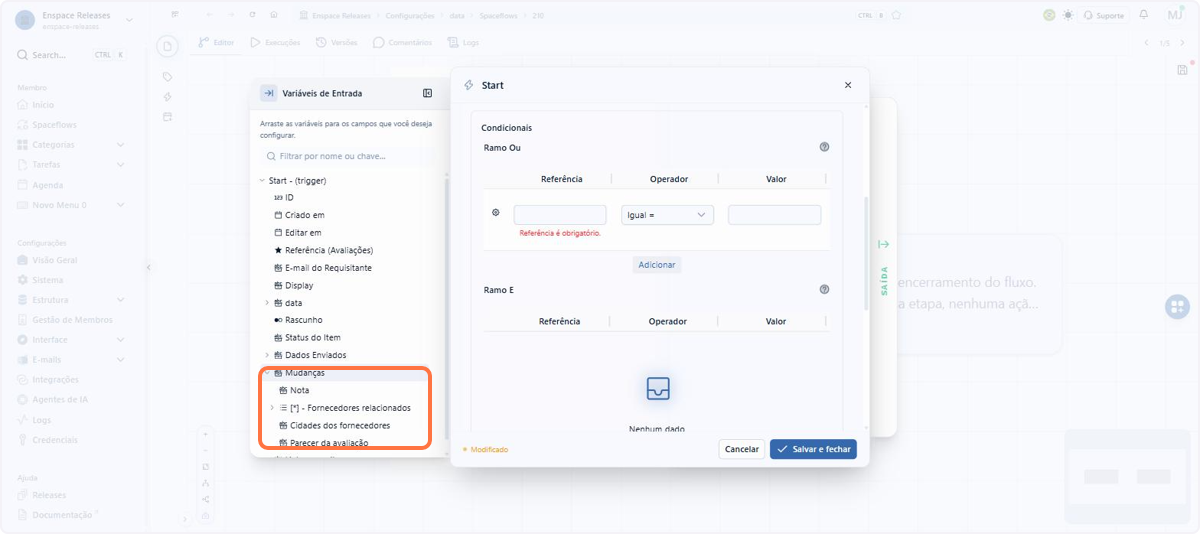Image resolution: width=1200 pixels, height=534 pixels.
Task: Expand the Fornecedores relacionados node
Action: [272, 408]
